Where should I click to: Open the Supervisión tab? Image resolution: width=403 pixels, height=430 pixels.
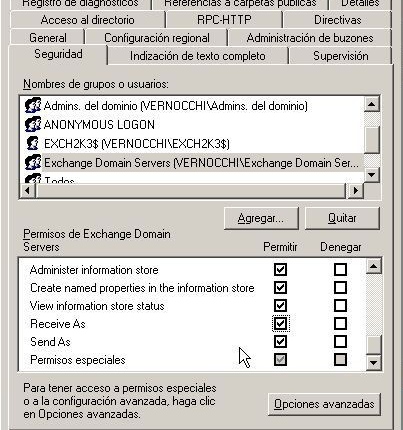341,56
